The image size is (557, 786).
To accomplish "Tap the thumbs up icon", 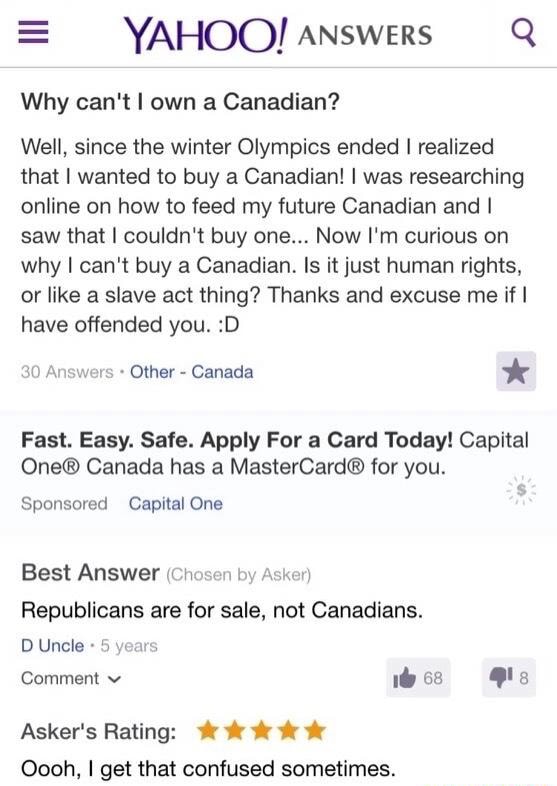I will pos(405,678).
